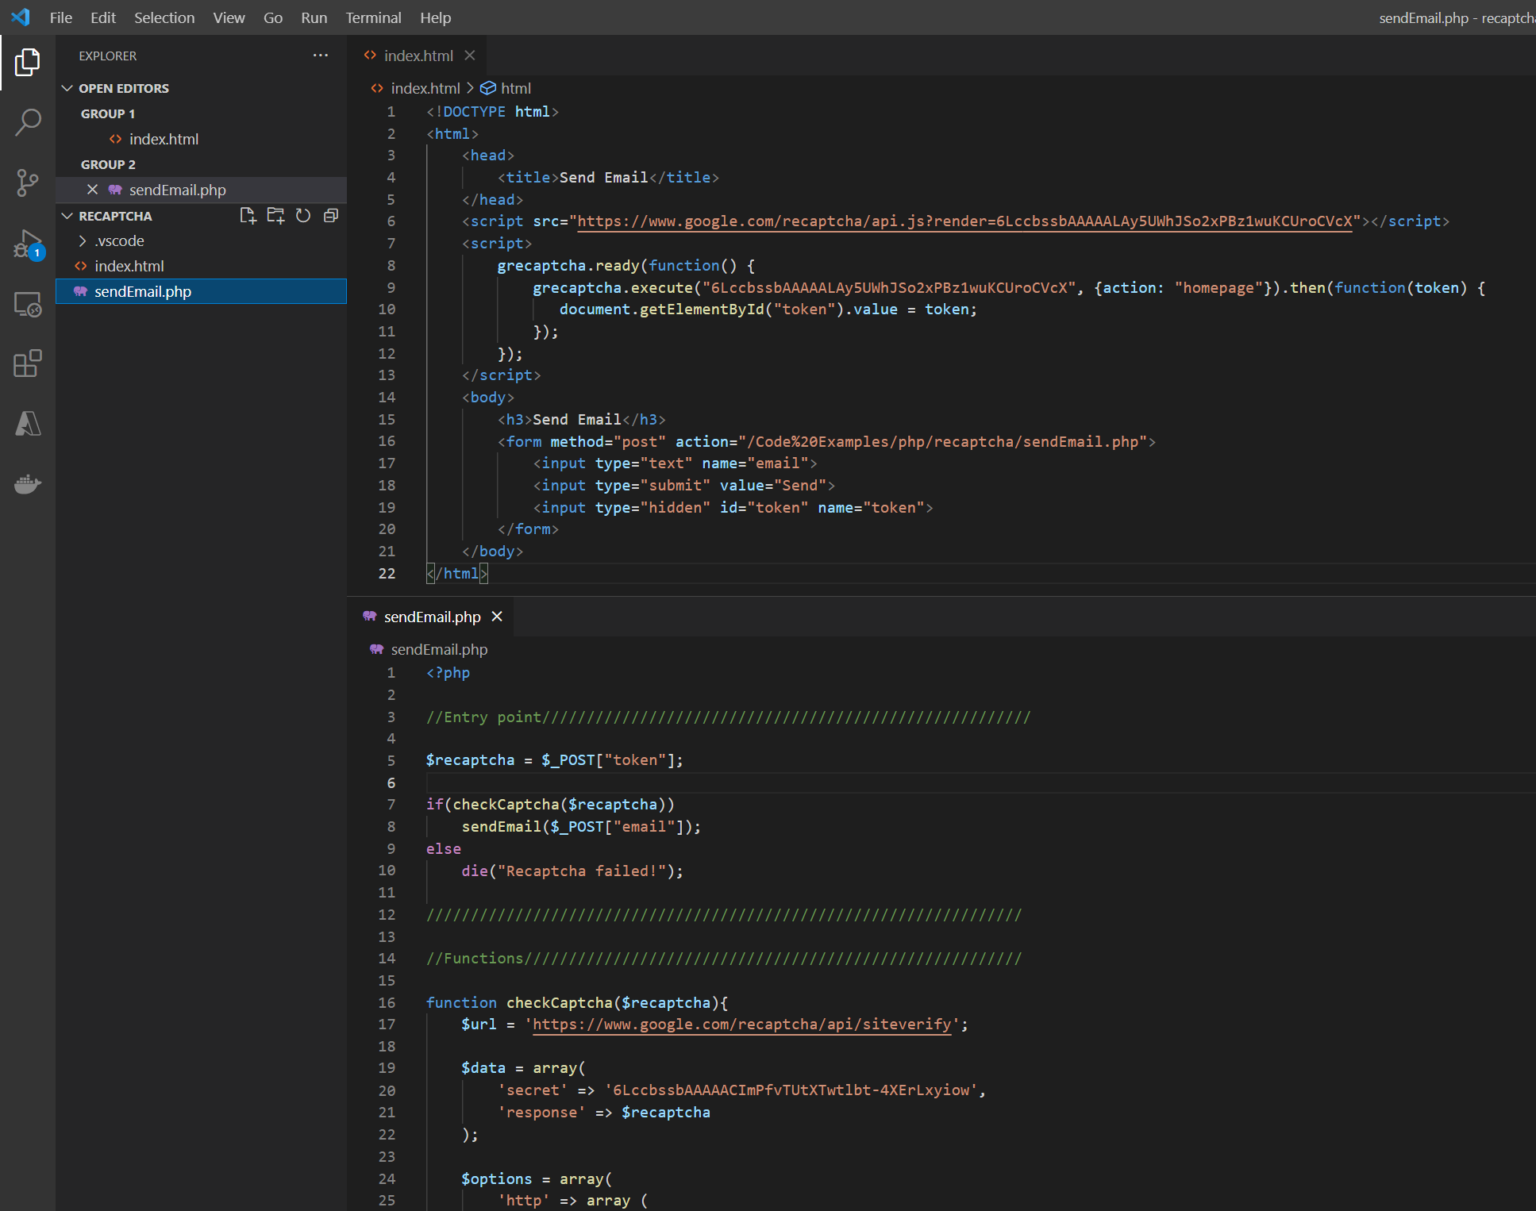This screenshot has width=1536, height=1211.
Task: Open the Selection menu
Action: [x=164, y=18]
